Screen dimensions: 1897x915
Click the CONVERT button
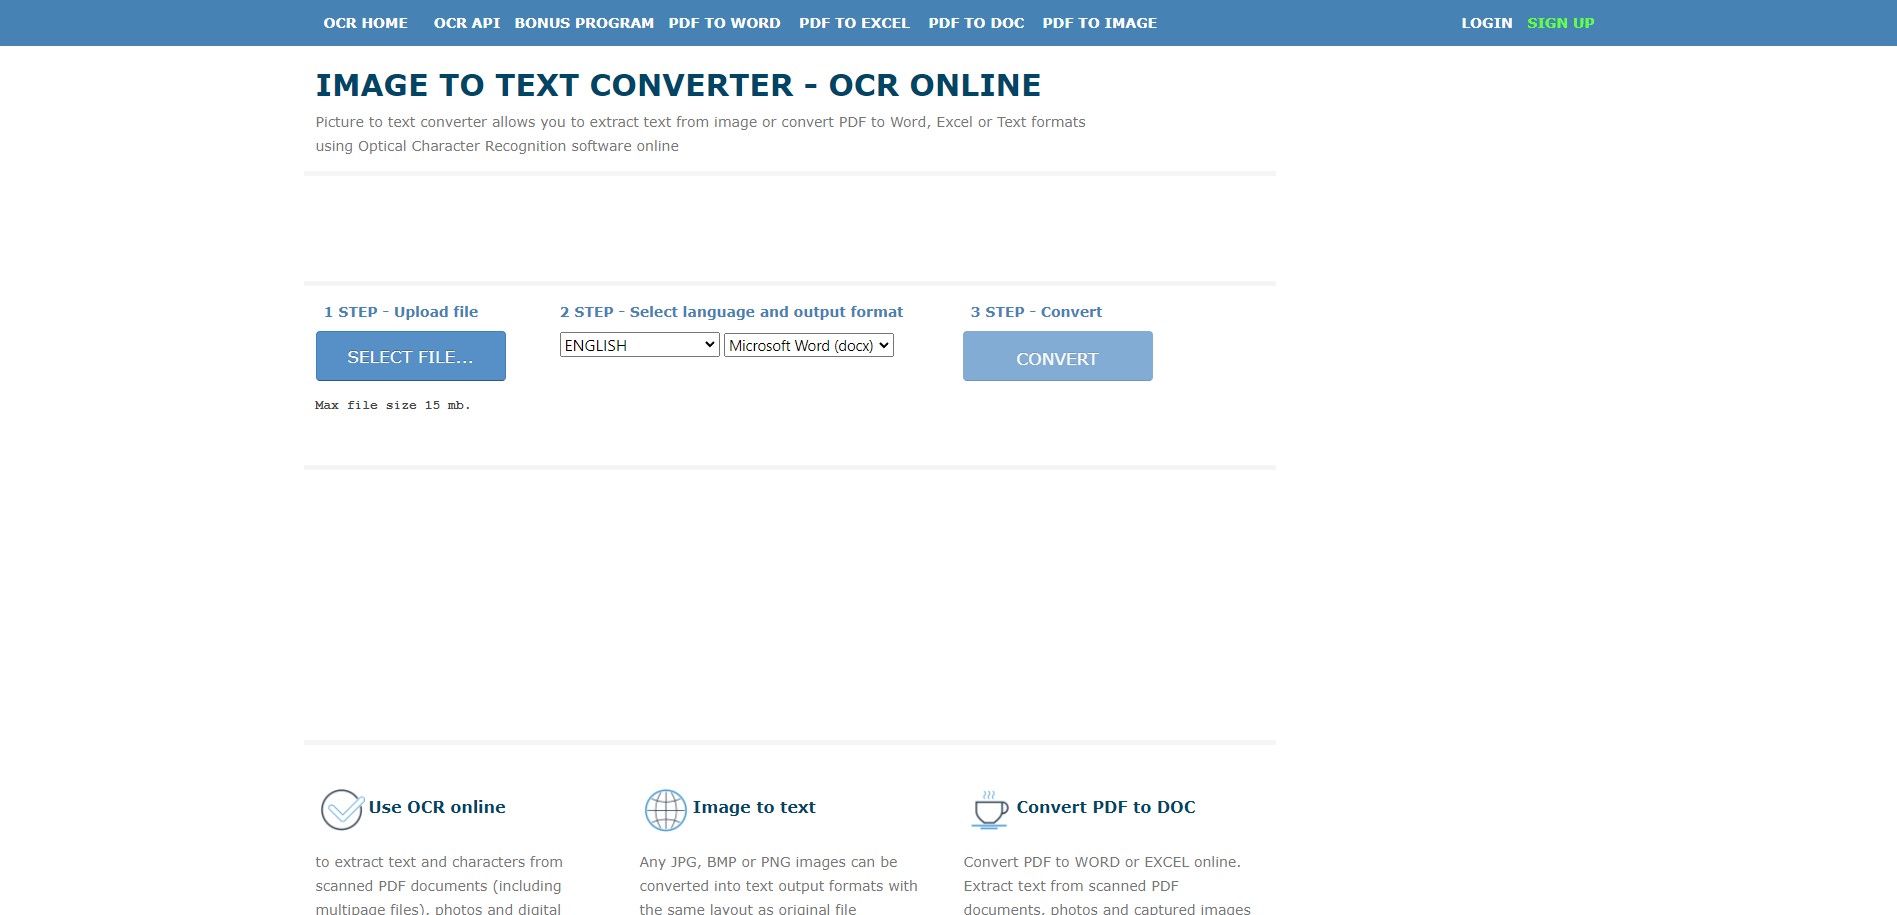(1058, 356)
